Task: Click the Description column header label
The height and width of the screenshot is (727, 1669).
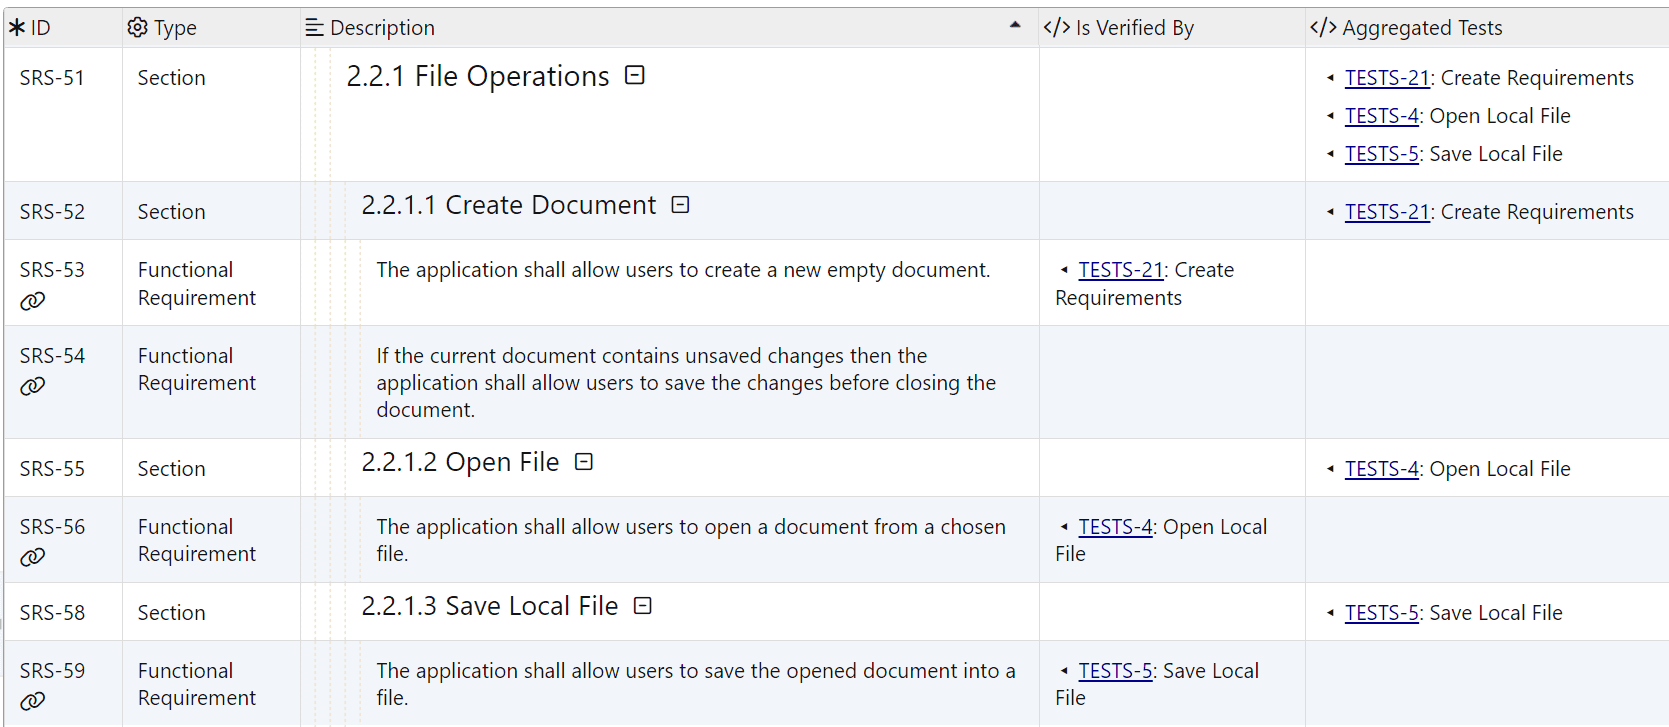Action: 382,28
